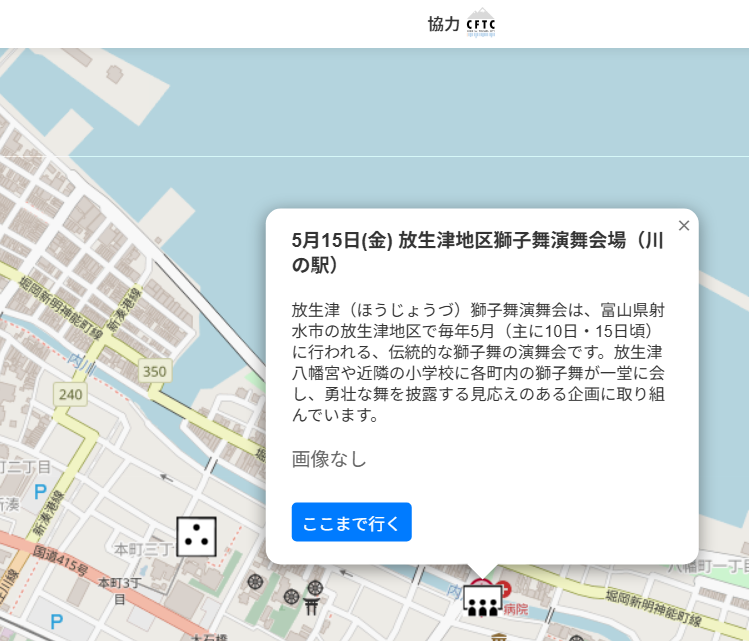
Task: Click the torii gate shrine icon
Action: coord(311,607)
